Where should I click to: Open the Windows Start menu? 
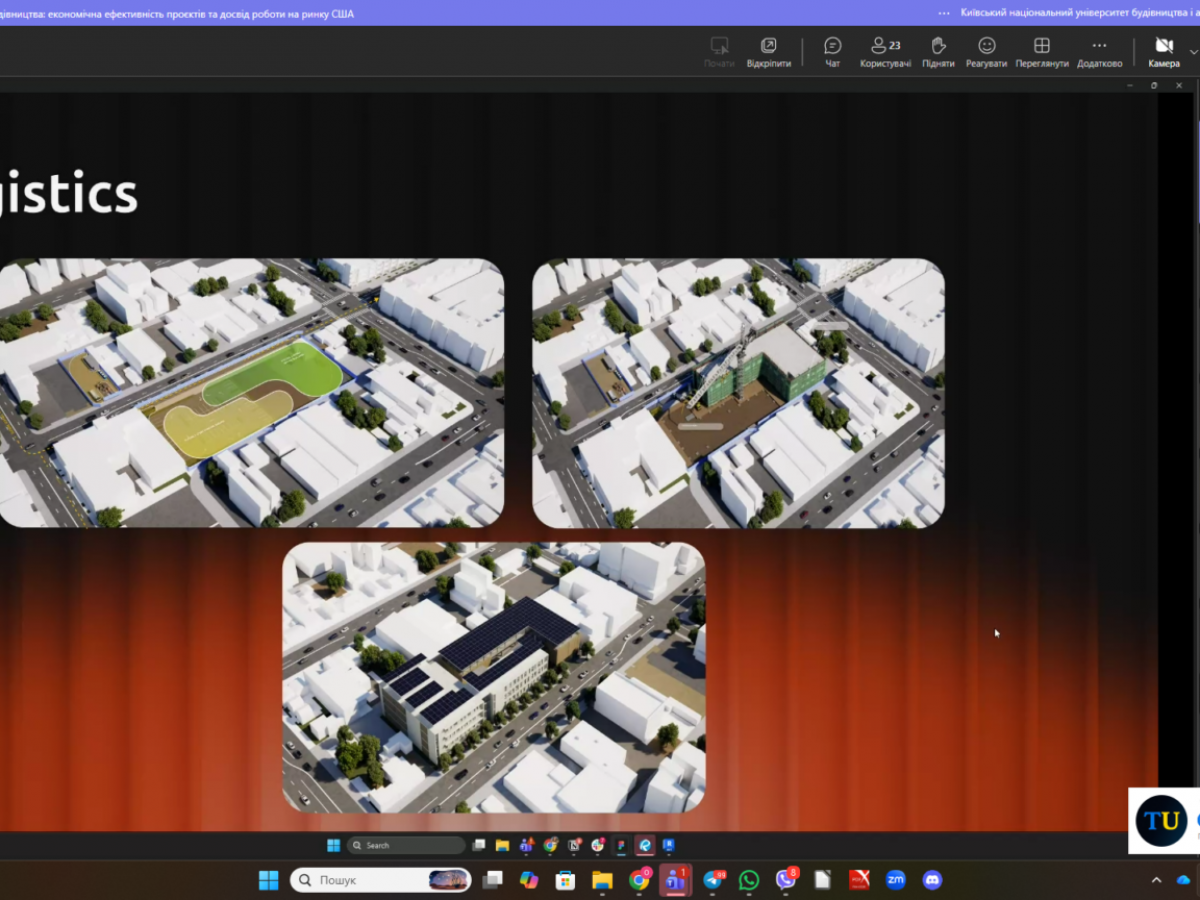(x=269, y=880)
